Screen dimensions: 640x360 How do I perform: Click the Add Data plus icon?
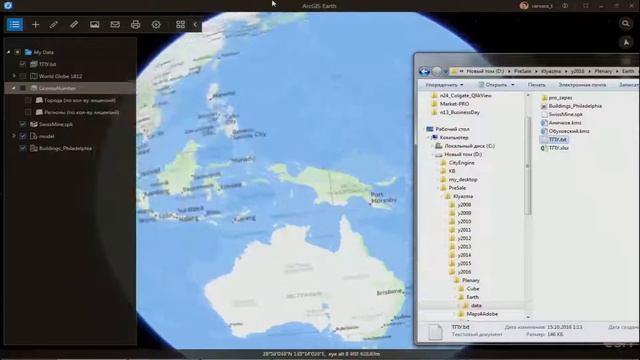pyautogui.click(x=36, y=24)
